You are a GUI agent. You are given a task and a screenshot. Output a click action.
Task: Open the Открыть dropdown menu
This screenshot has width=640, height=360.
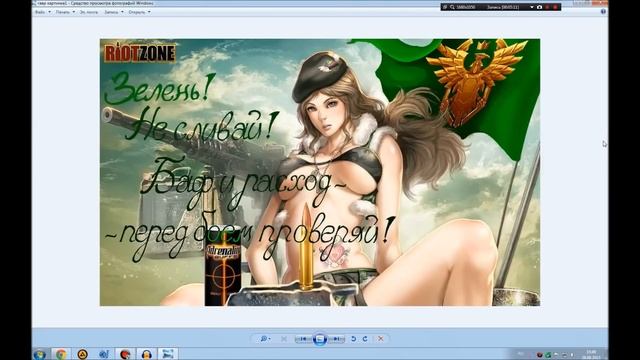coord(139,12)
